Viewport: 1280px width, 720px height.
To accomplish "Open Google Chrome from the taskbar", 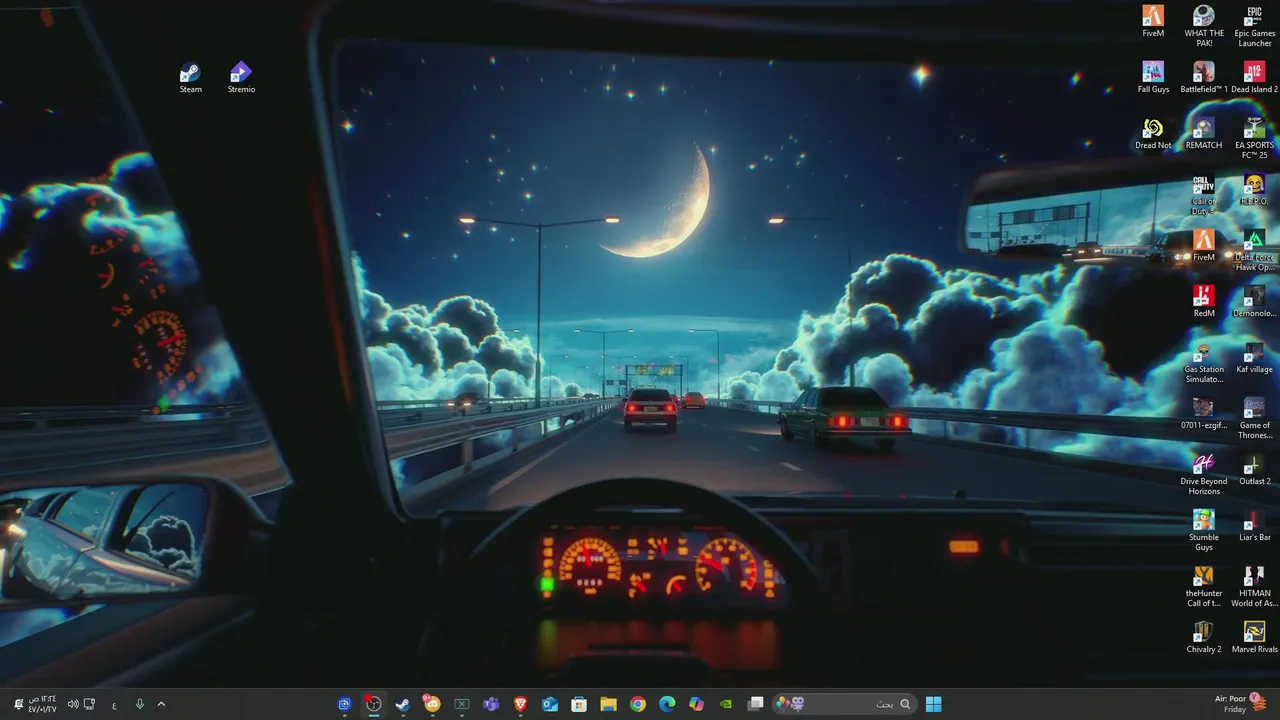I will [x=638, y=704].
